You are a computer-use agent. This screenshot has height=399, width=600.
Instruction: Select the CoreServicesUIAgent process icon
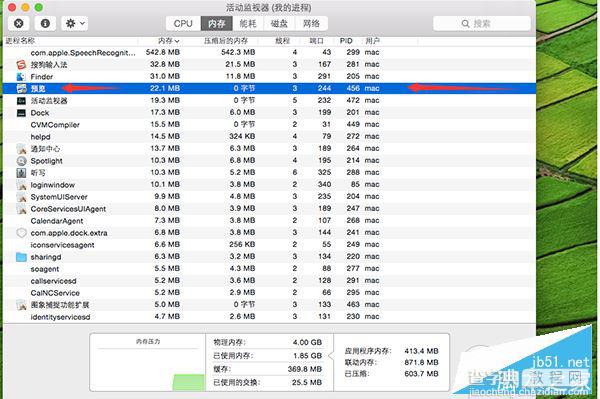pos(21,208)
